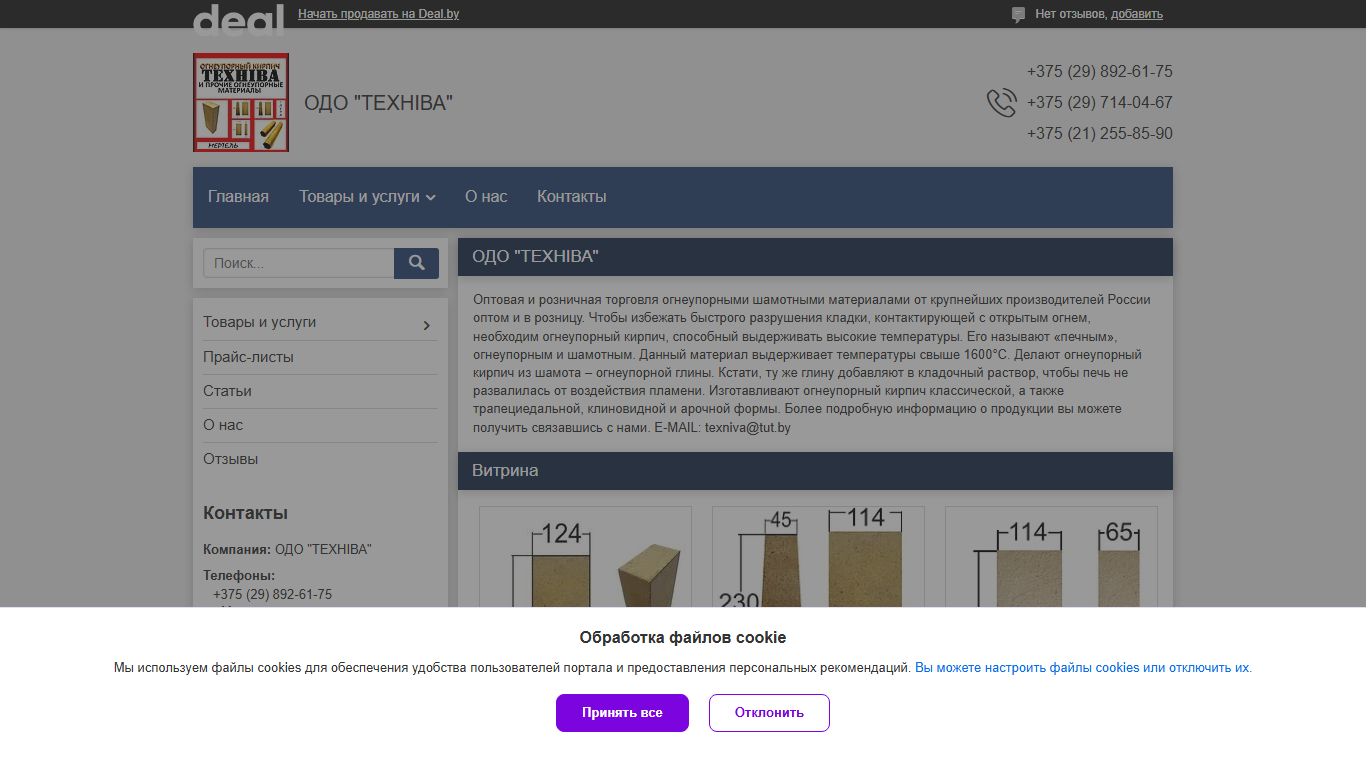Click header phone +375 (21) 255-85-90

(x=1099, y=134)
